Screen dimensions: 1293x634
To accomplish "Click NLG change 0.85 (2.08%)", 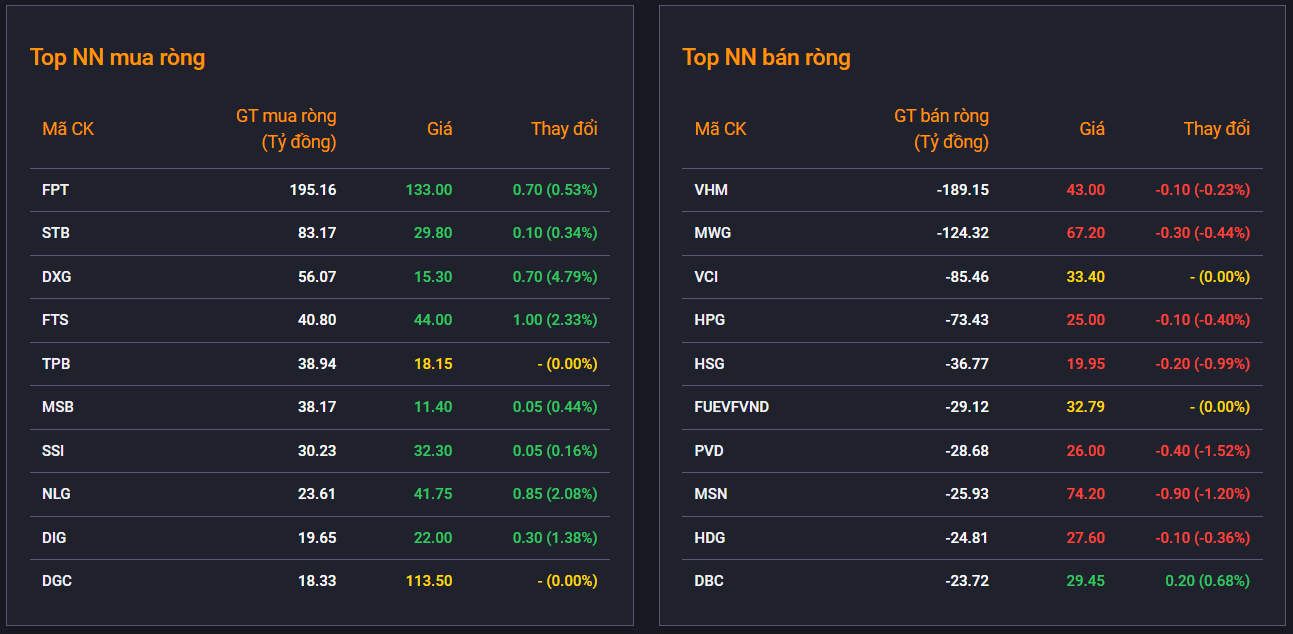I will click(x=555, y=494).
